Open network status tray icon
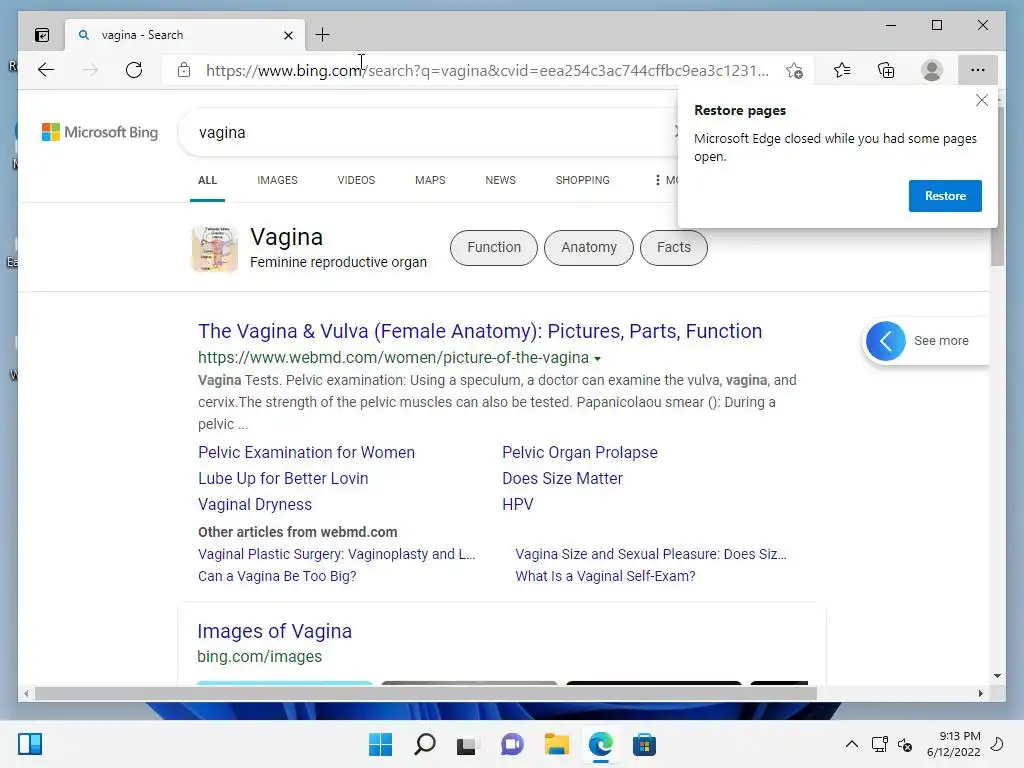This screenshot has width=1024, height=768. [880, 744]
